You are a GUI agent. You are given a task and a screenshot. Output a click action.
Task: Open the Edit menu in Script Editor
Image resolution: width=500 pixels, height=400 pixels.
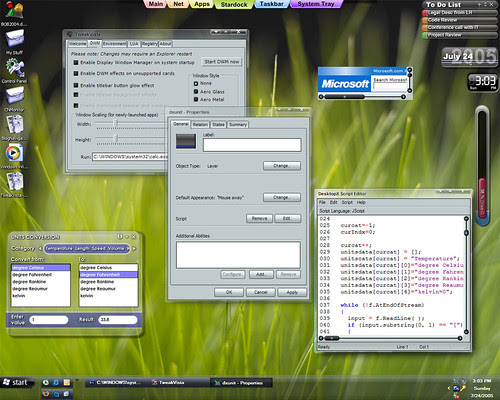pyautogui.click(x=334, y=202)
